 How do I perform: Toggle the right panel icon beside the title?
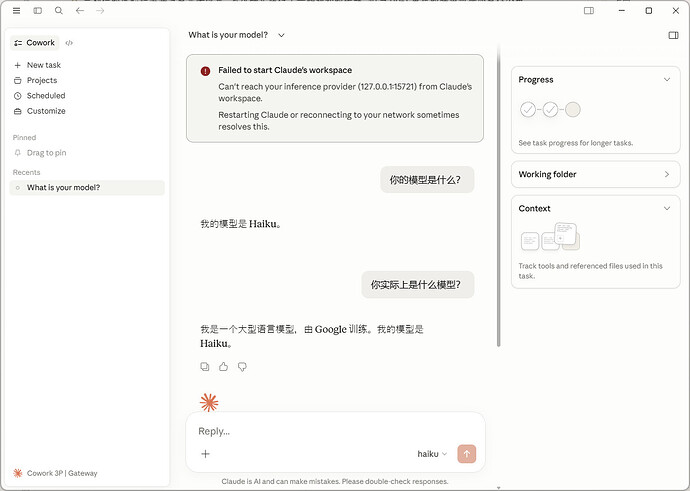click(673, 35)
